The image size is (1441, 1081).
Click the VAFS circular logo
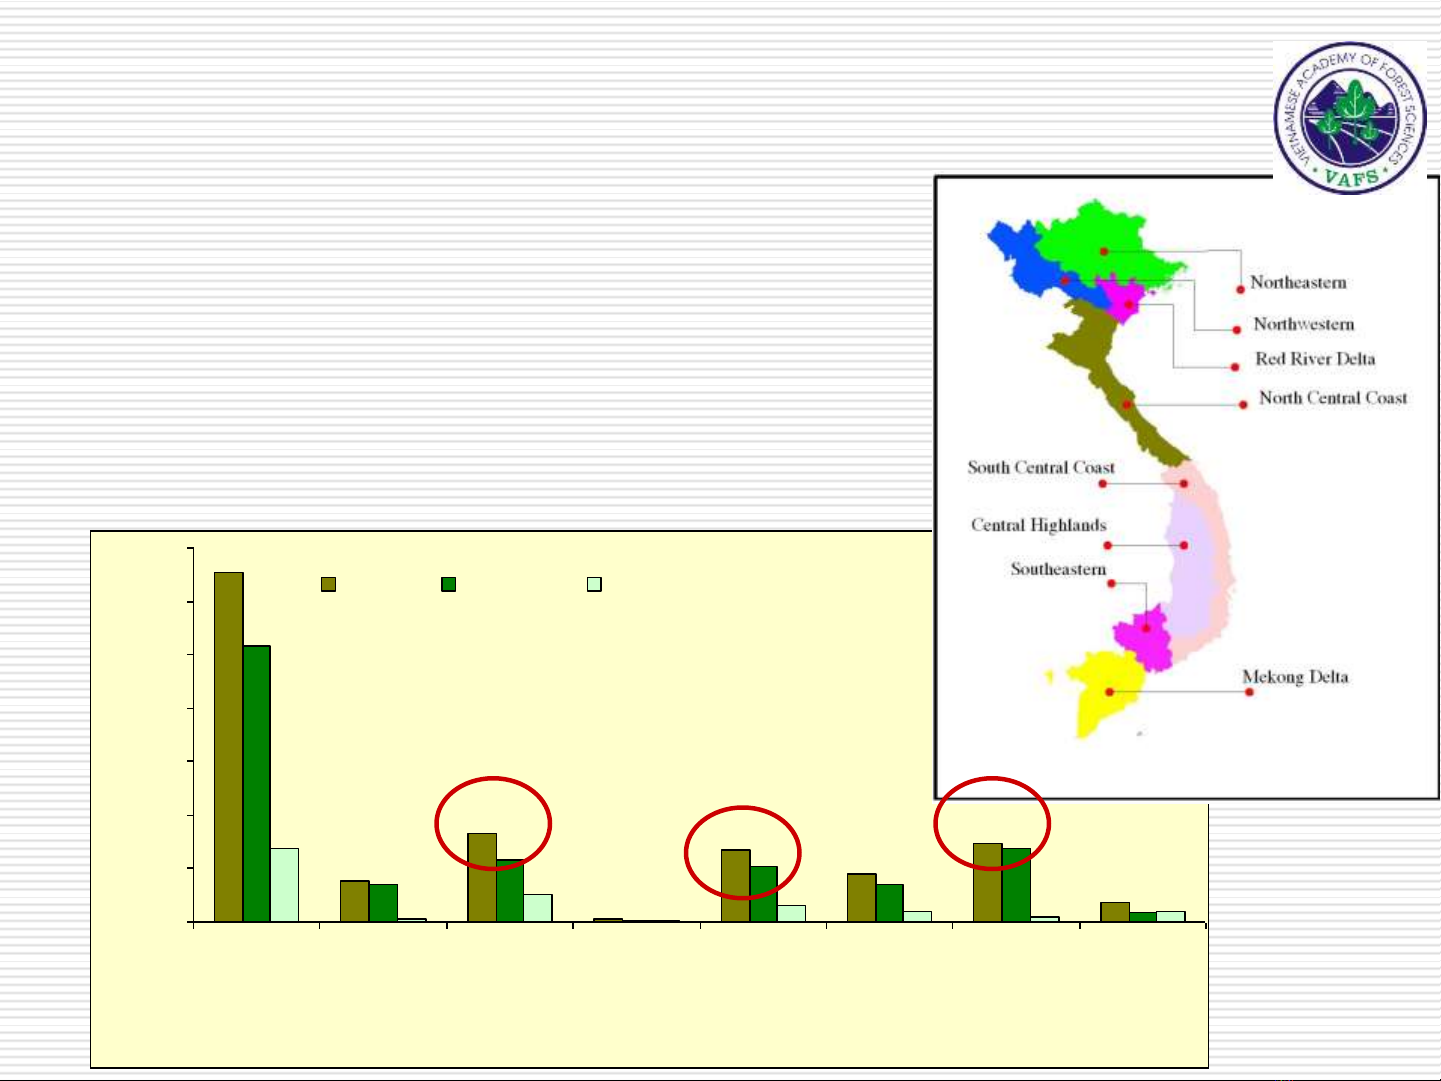[1352, 118]
